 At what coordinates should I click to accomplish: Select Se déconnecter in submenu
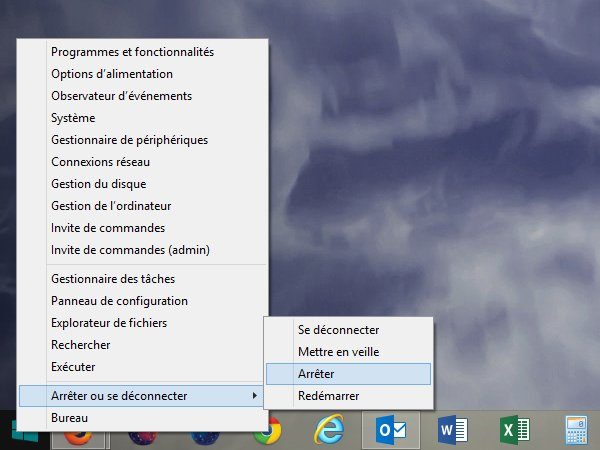point(348,330)
